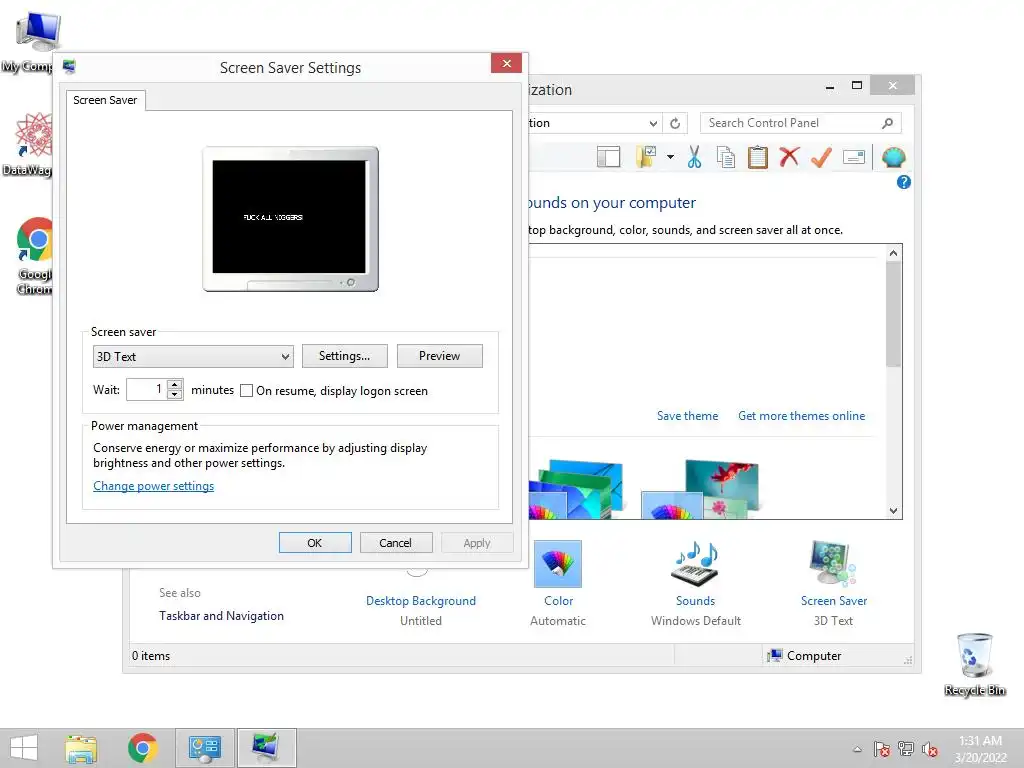Click the theme list scrollbar thumb
Viewport: 1024px width, 768px height.
[893, 314]
